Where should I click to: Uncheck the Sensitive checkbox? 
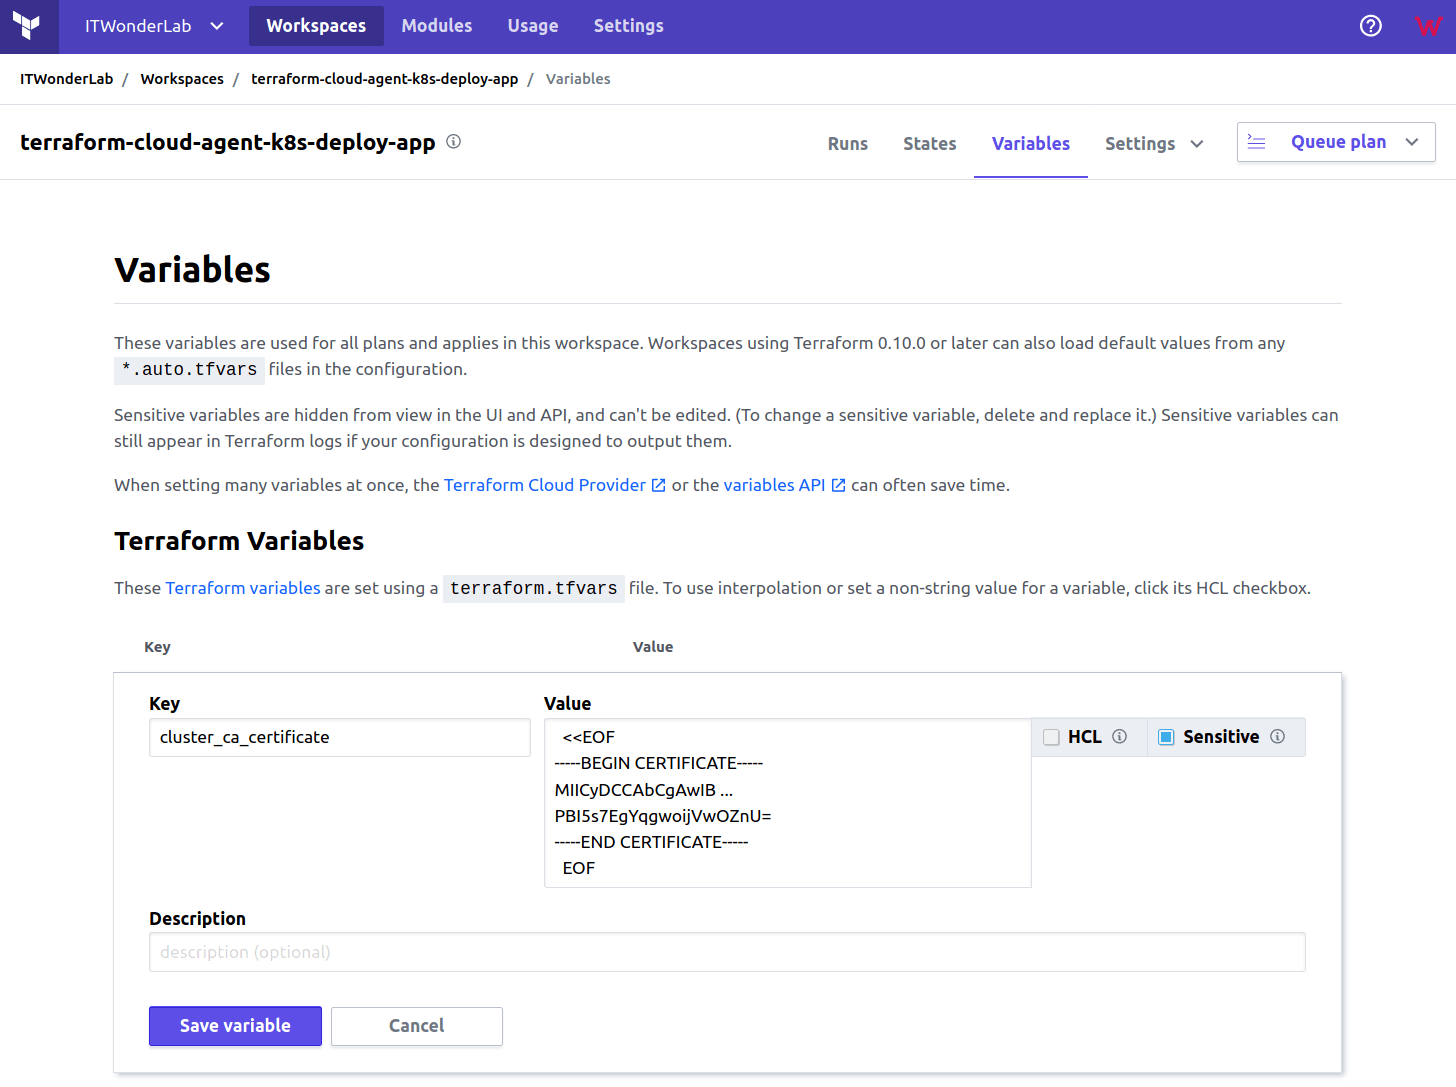pos(1166,737)
